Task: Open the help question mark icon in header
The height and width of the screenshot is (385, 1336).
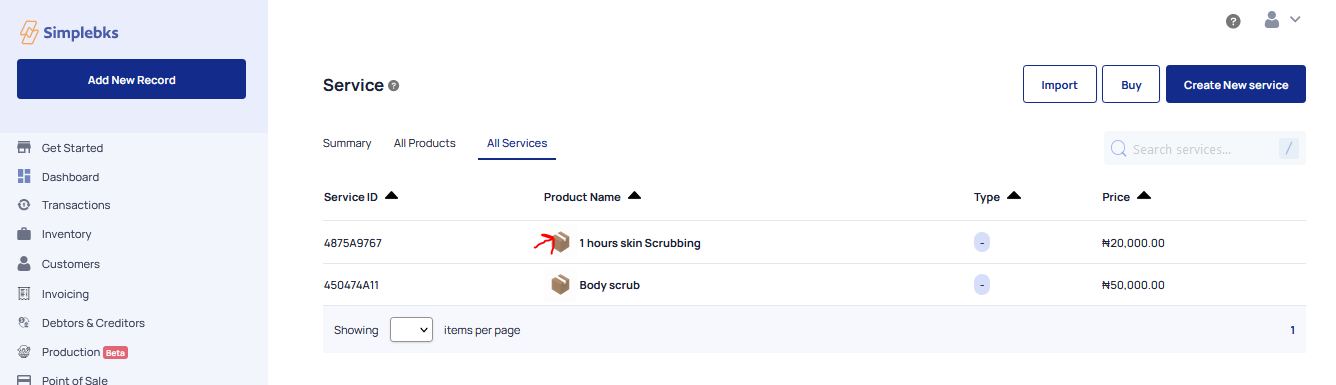Action: click(1233, 21)
